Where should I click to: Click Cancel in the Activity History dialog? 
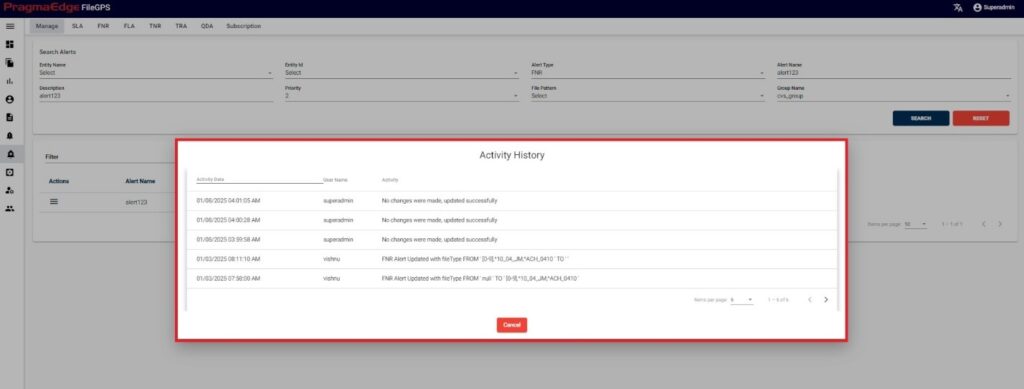pyautogui.click(x=511, y=325)
